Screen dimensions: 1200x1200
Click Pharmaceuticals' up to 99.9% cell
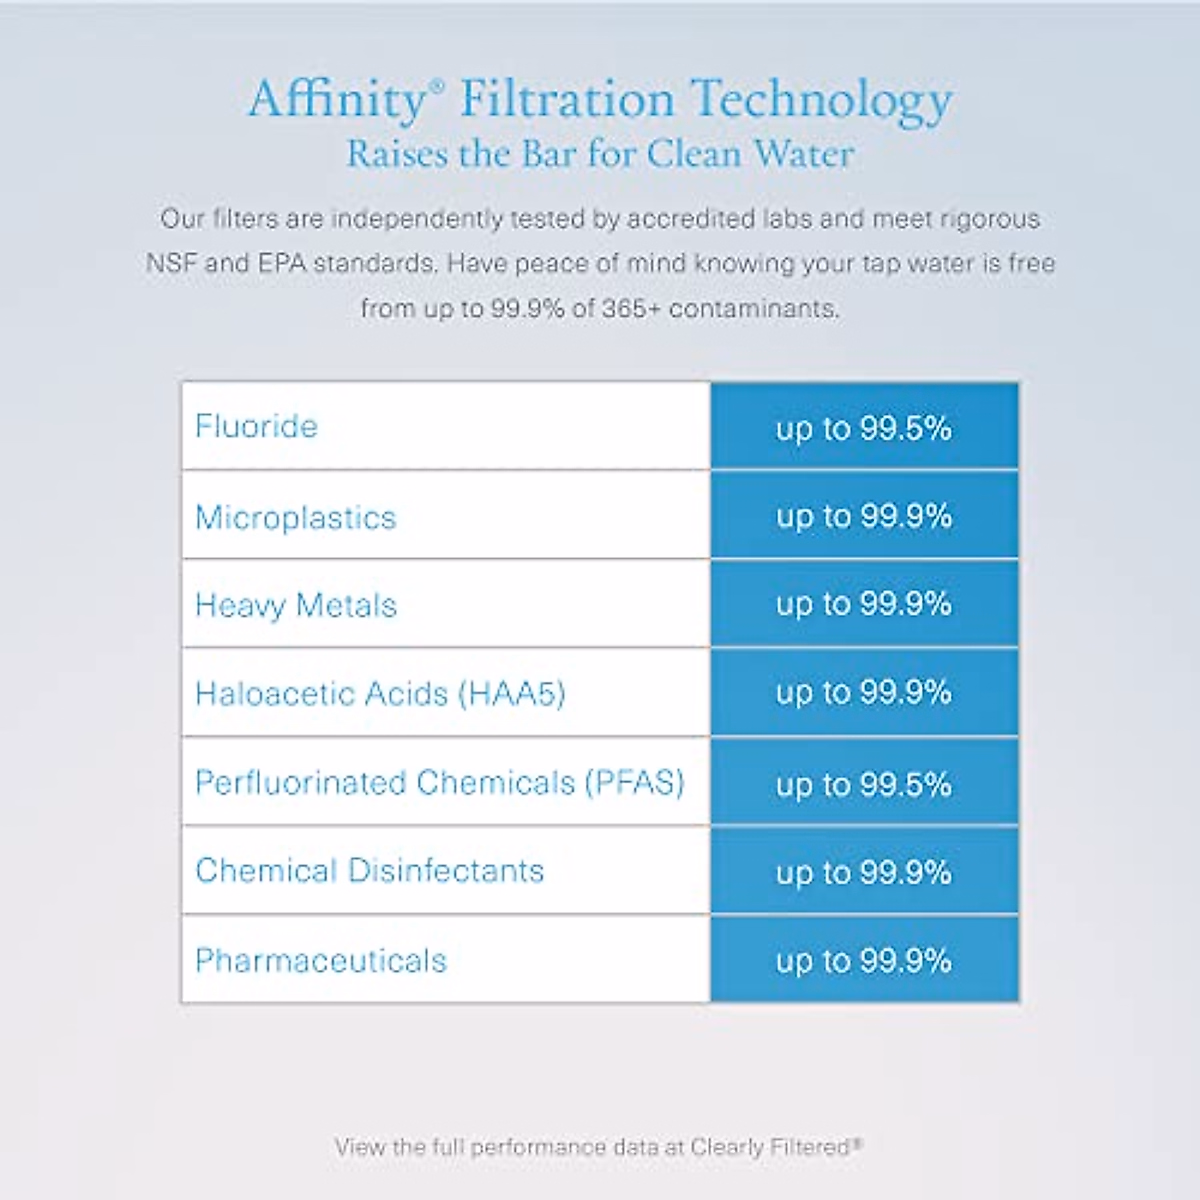click(864, 960)
